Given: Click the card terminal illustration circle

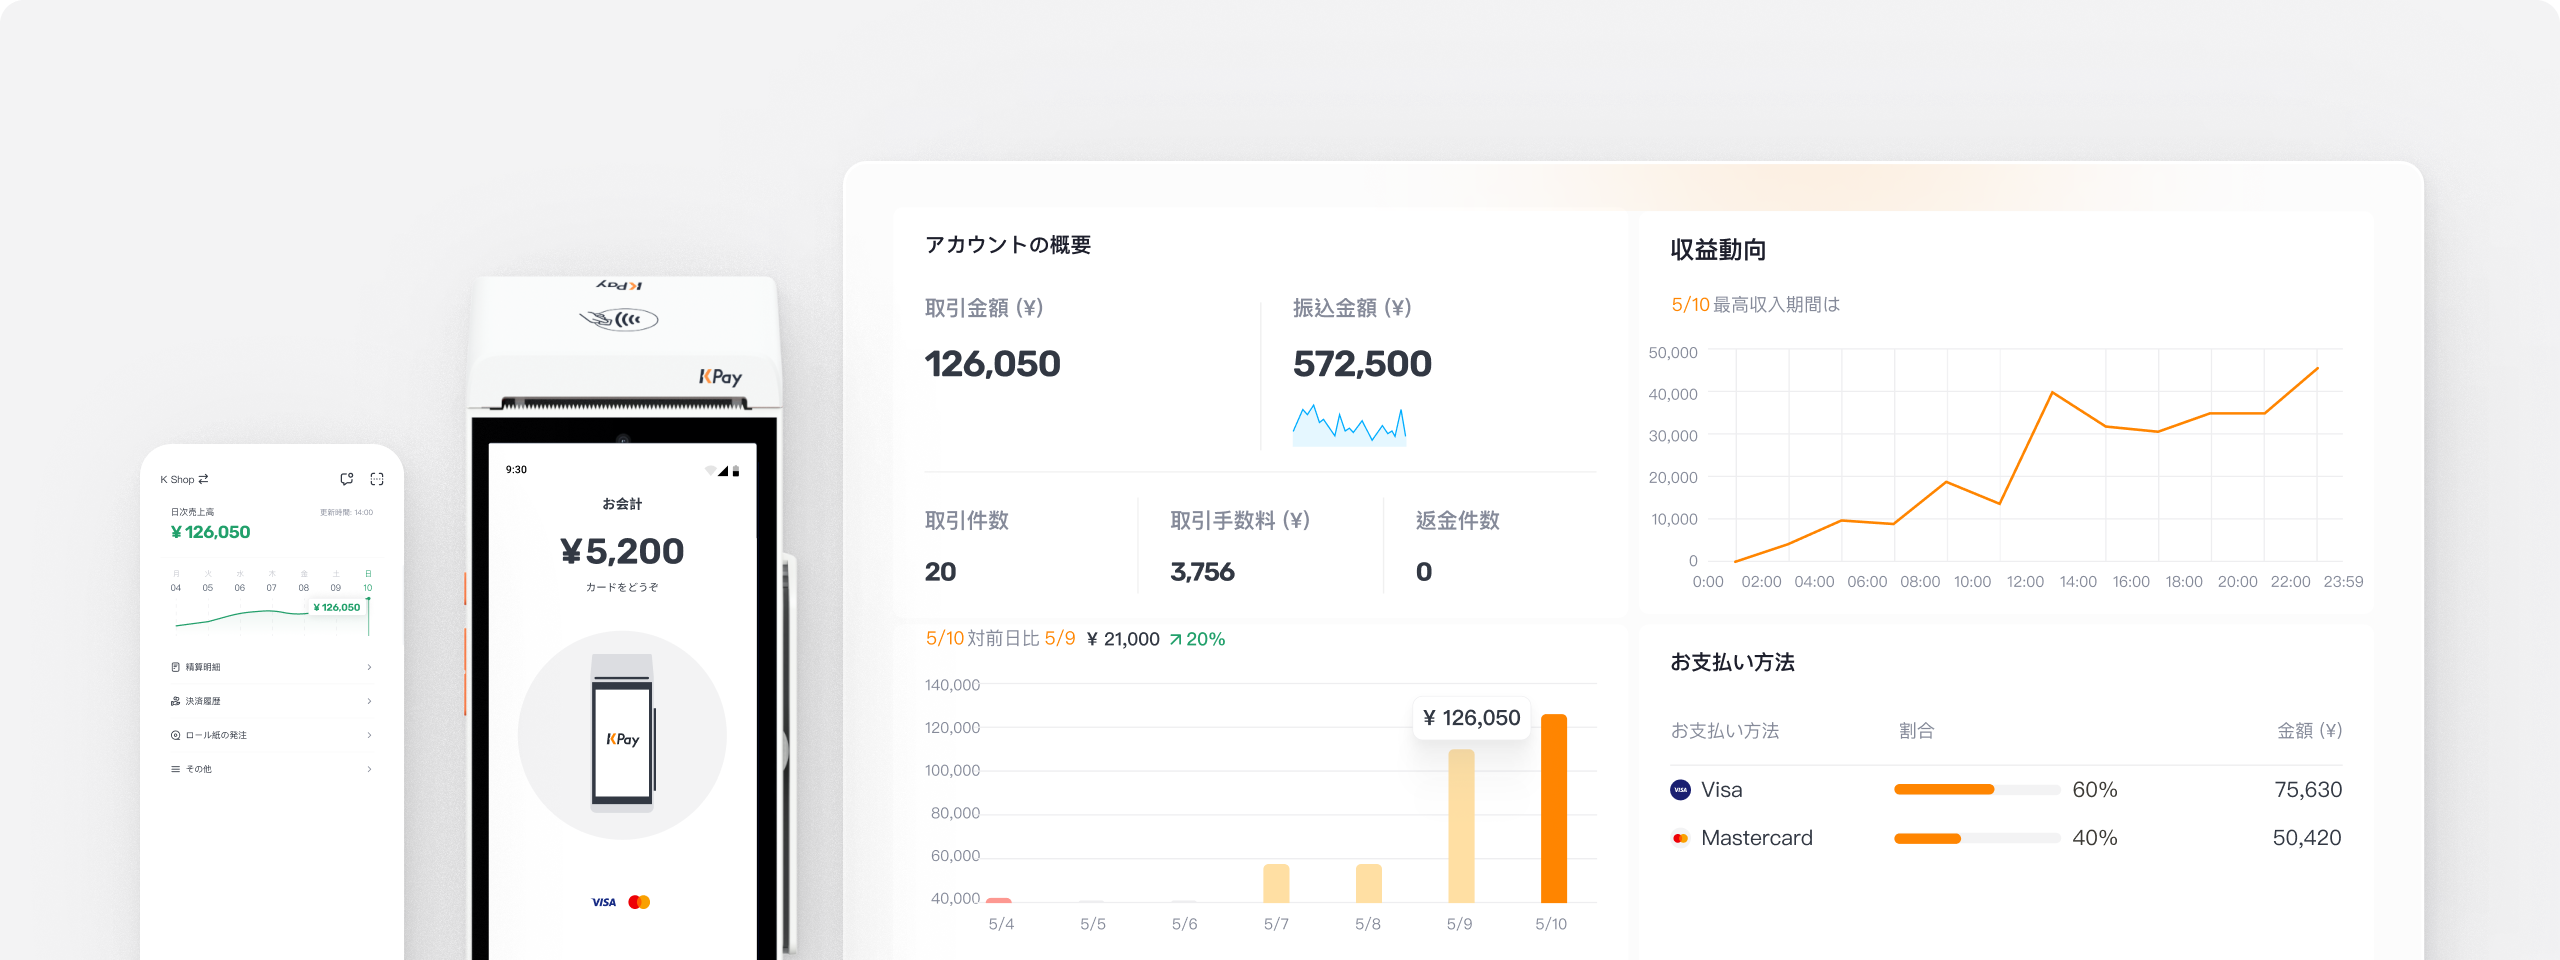Looking at the screenshot, I should pyautogui.click(x=622, y=735).
